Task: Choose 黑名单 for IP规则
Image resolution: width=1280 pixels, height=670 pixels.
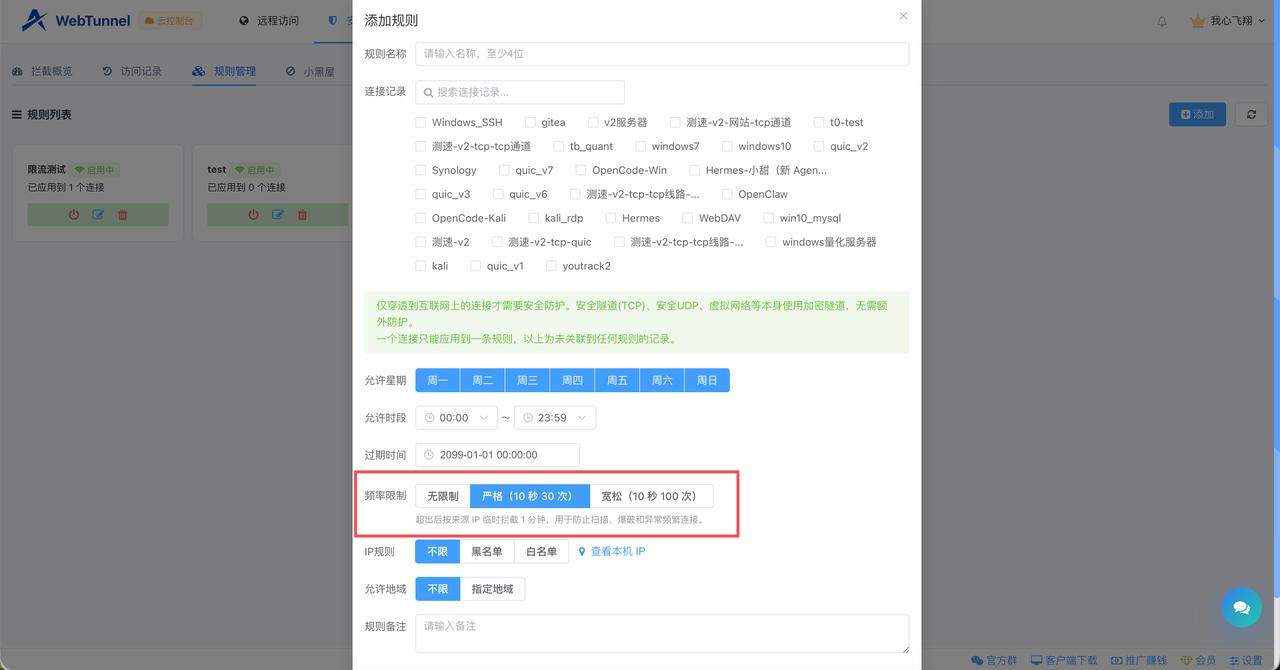Action: click(487, 552)
